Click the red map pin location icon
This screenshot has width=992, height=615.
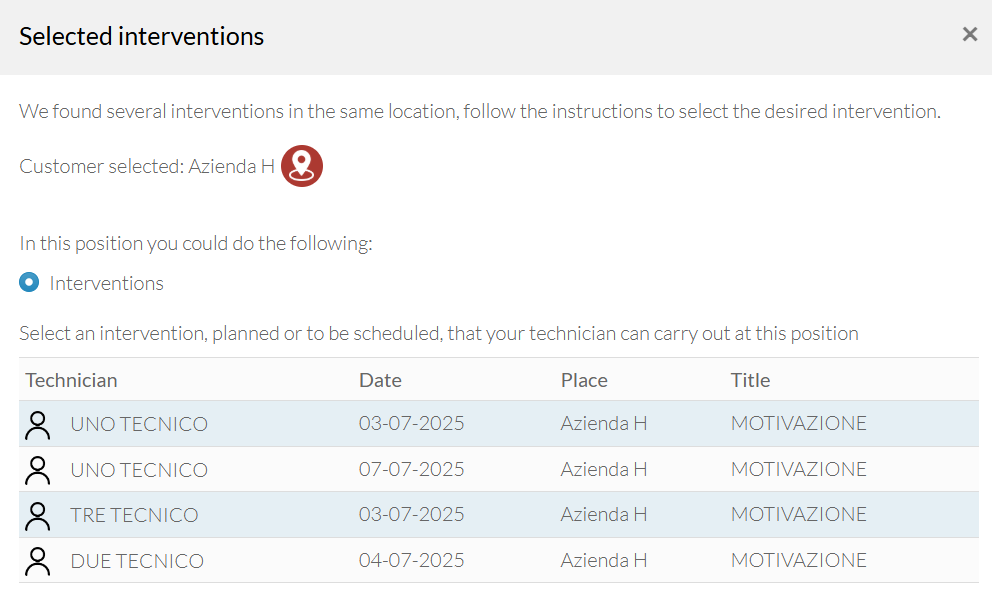point(302,166)
